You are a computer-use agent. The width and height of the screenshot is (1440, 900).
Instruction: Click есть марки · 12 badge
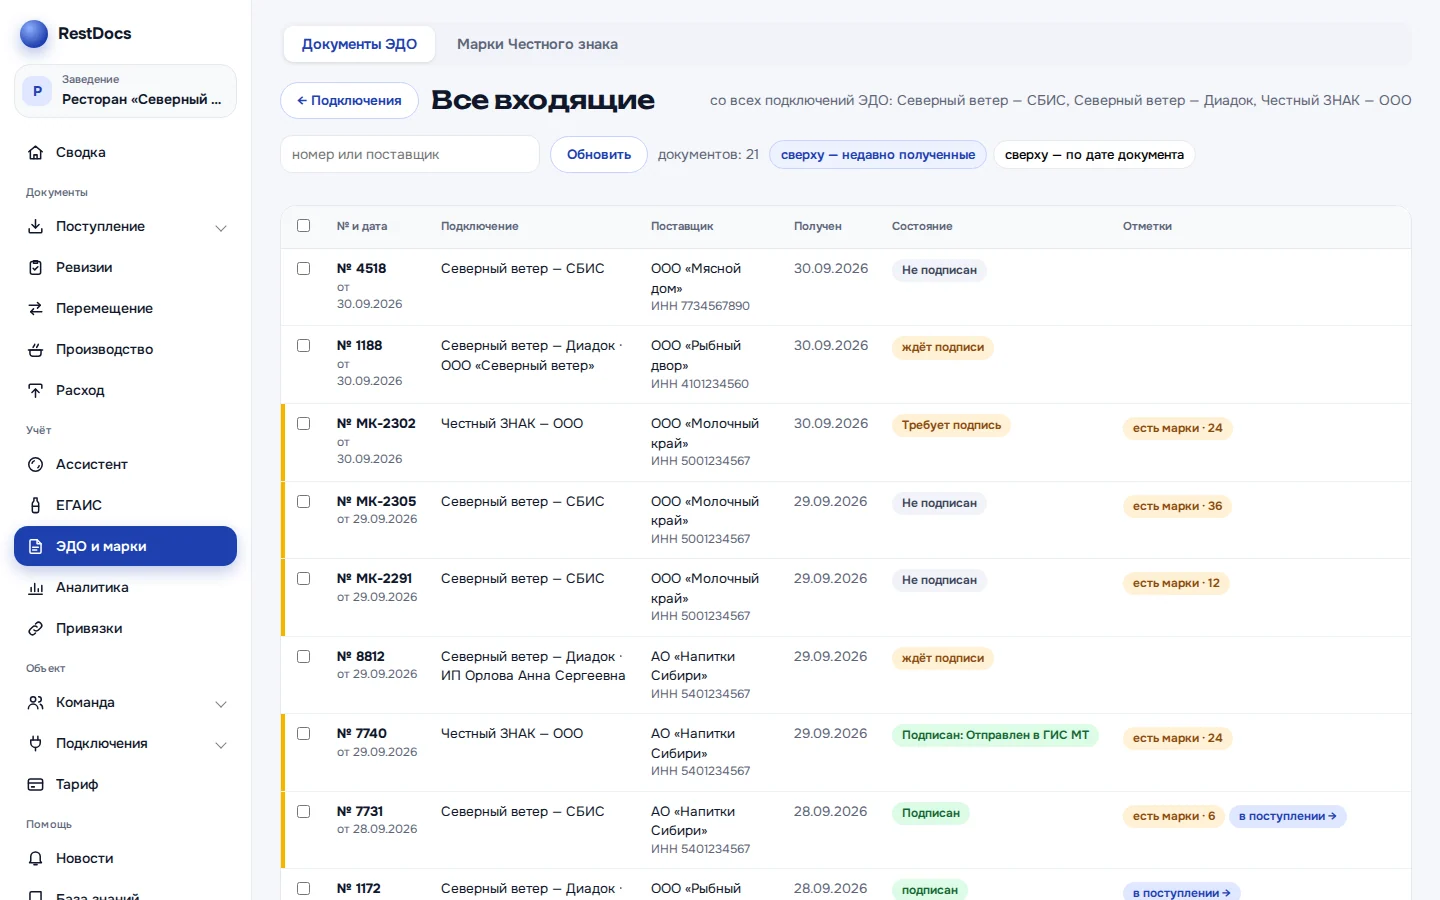coord(1176,584)
